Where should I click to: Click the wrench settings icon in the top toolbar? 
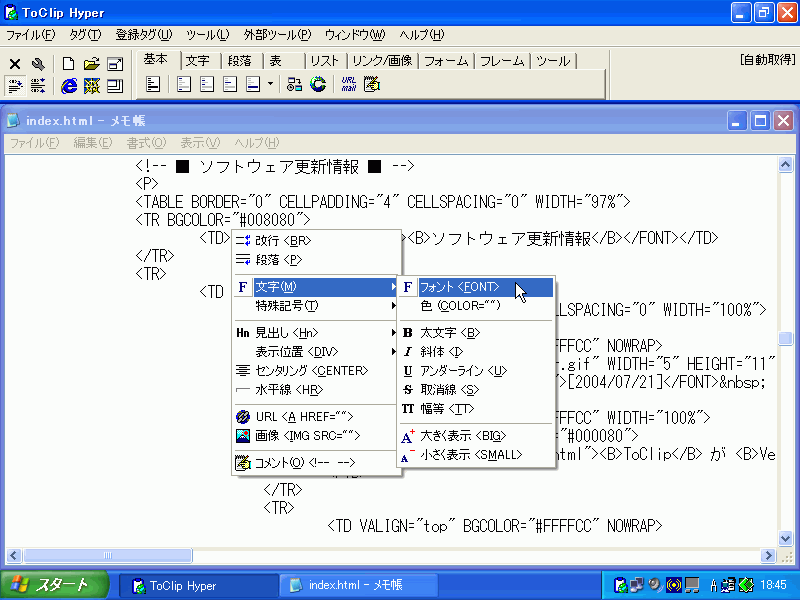coord(38,61)
